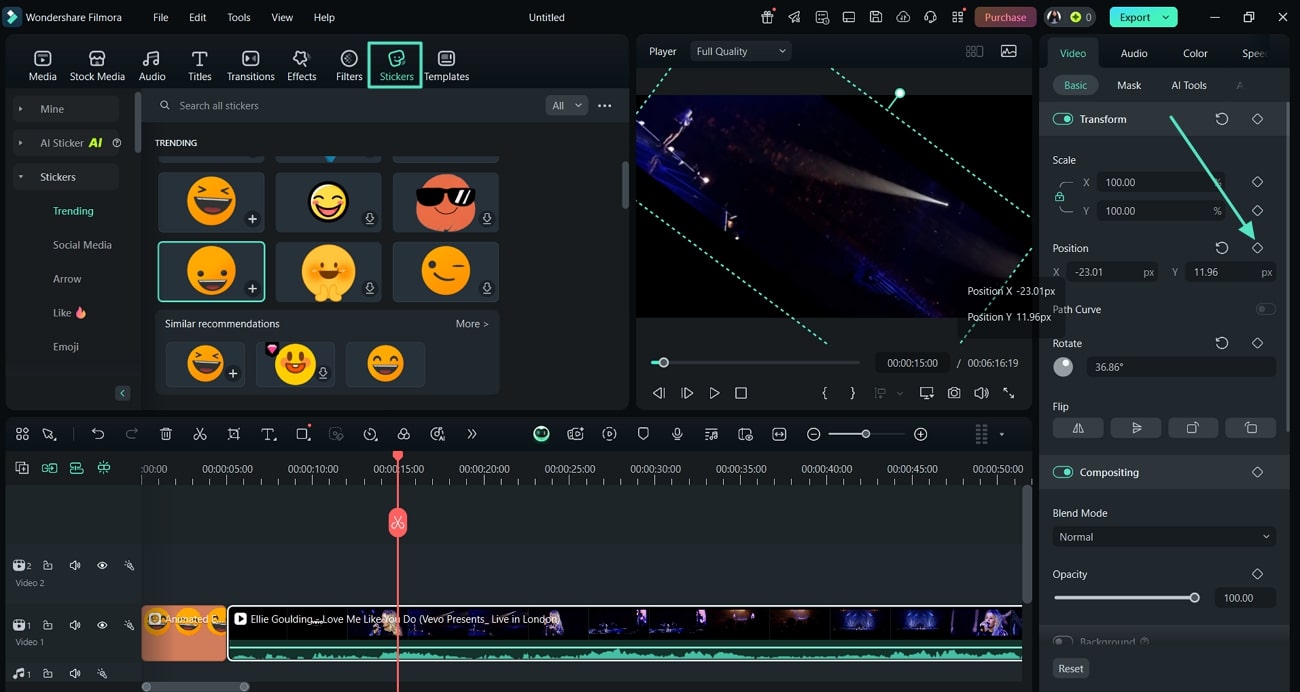The image size is (1300, 692).
Task: Reset Position values
Action: 1221,248
